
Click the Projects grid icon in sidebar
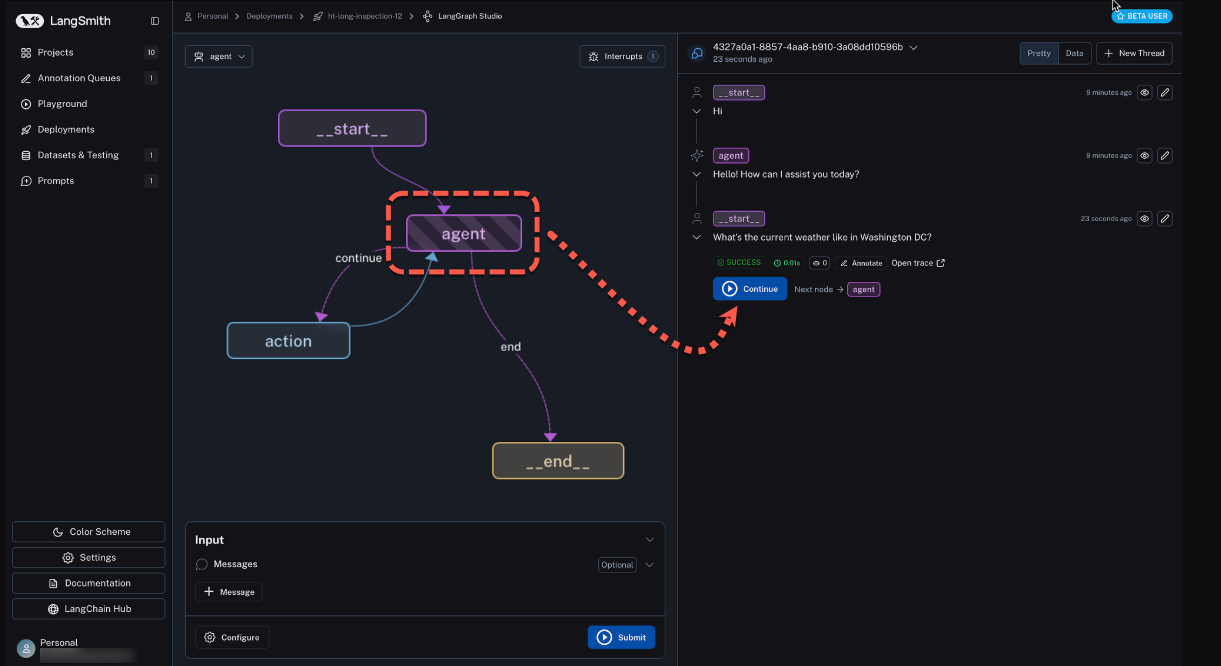point(26,52)
